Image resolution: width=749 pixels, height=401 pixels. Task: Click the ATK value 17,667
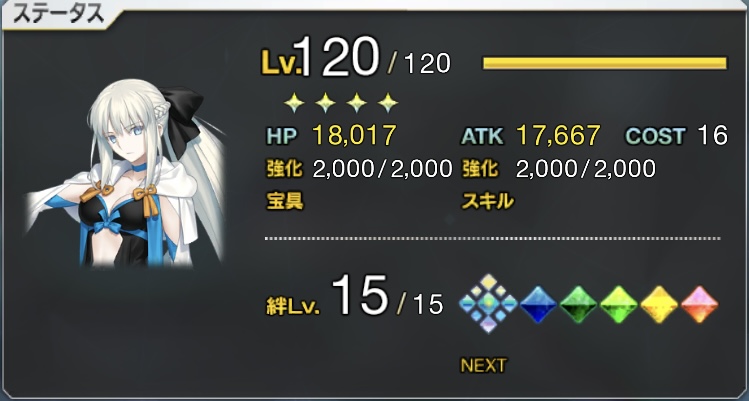coord(558,136)
